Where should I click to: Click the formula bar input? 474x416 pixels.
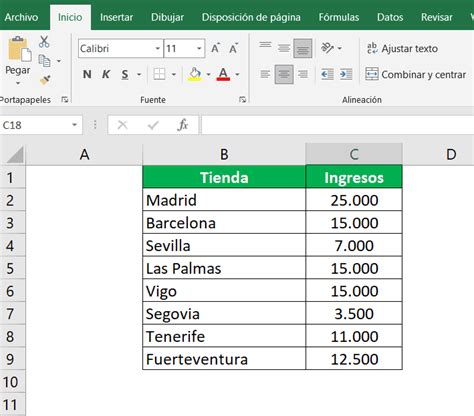tap(338, 125)
